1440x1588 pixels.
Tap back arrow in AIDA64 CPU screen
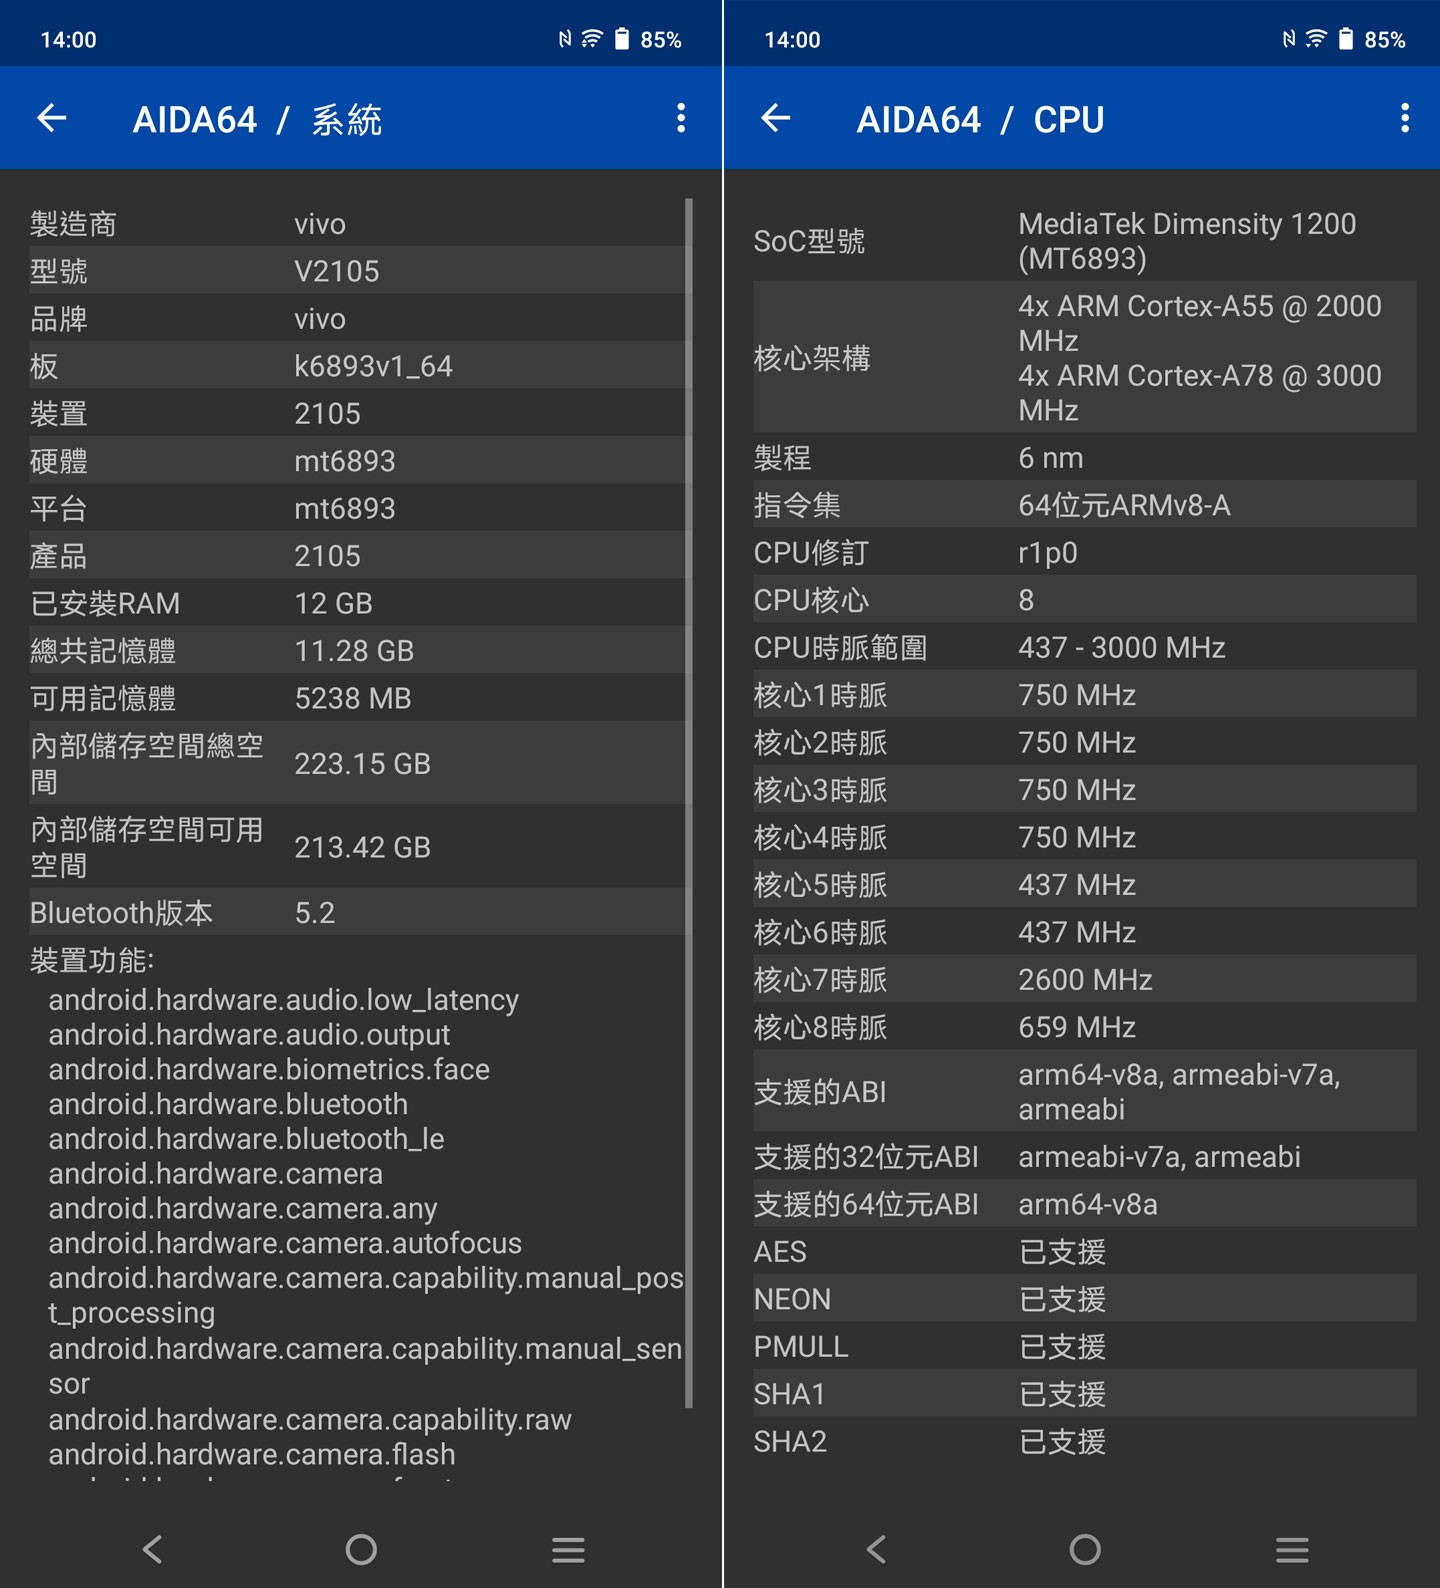pos(776,119)
